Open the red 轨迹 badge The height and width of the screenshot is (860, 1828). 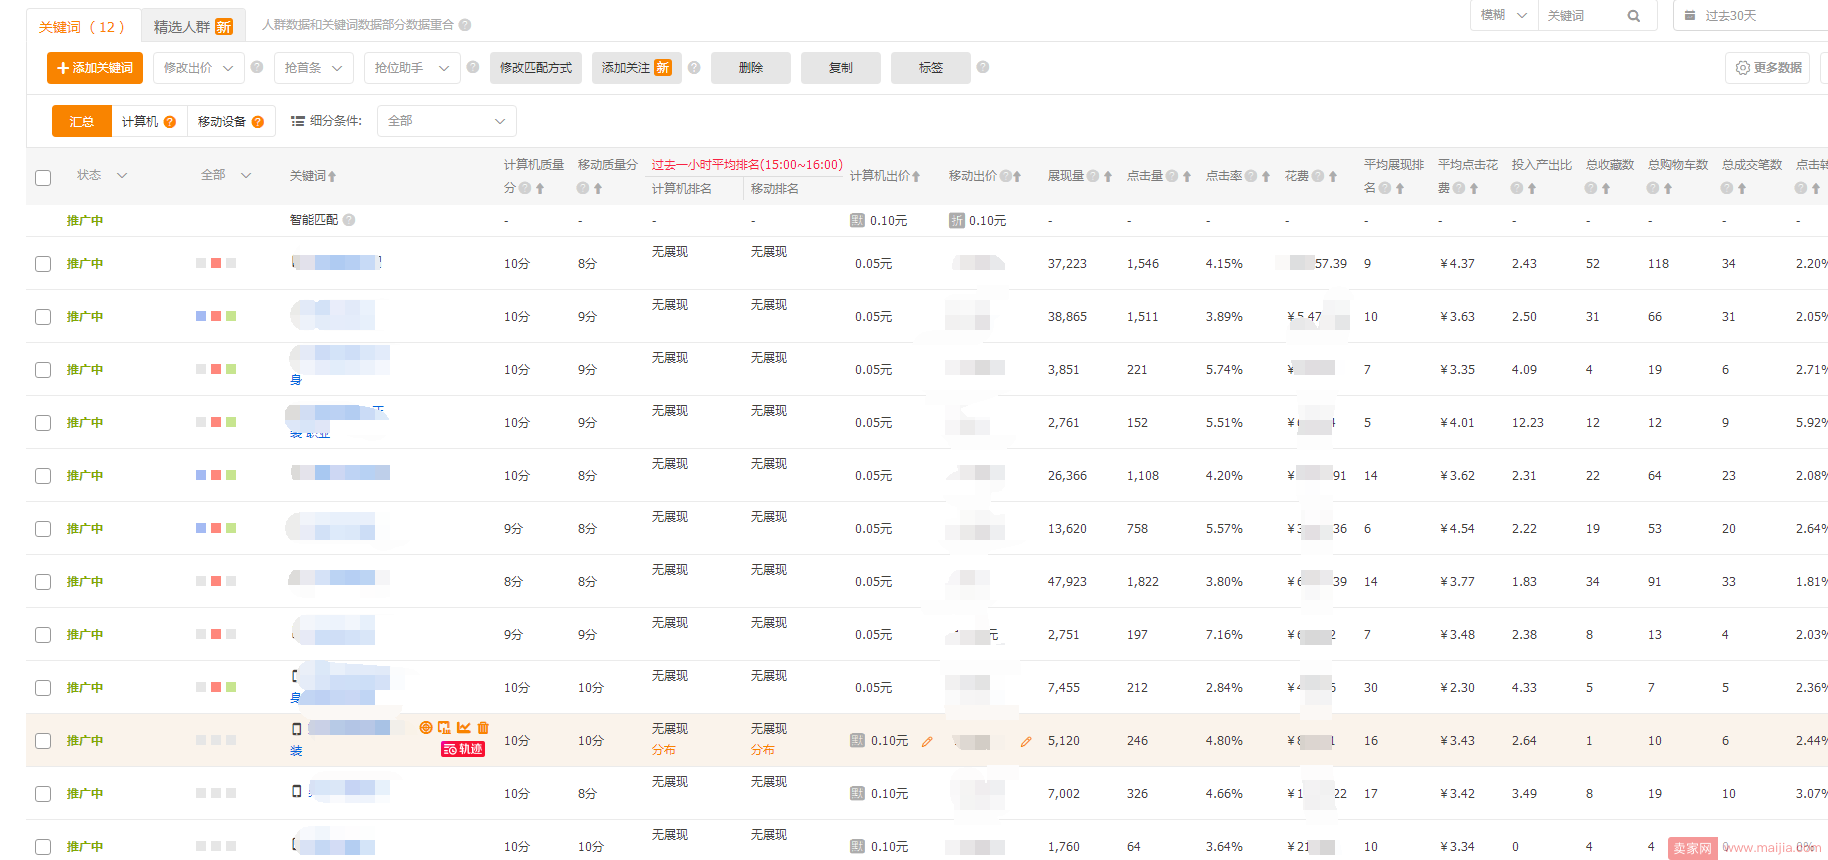463,749
